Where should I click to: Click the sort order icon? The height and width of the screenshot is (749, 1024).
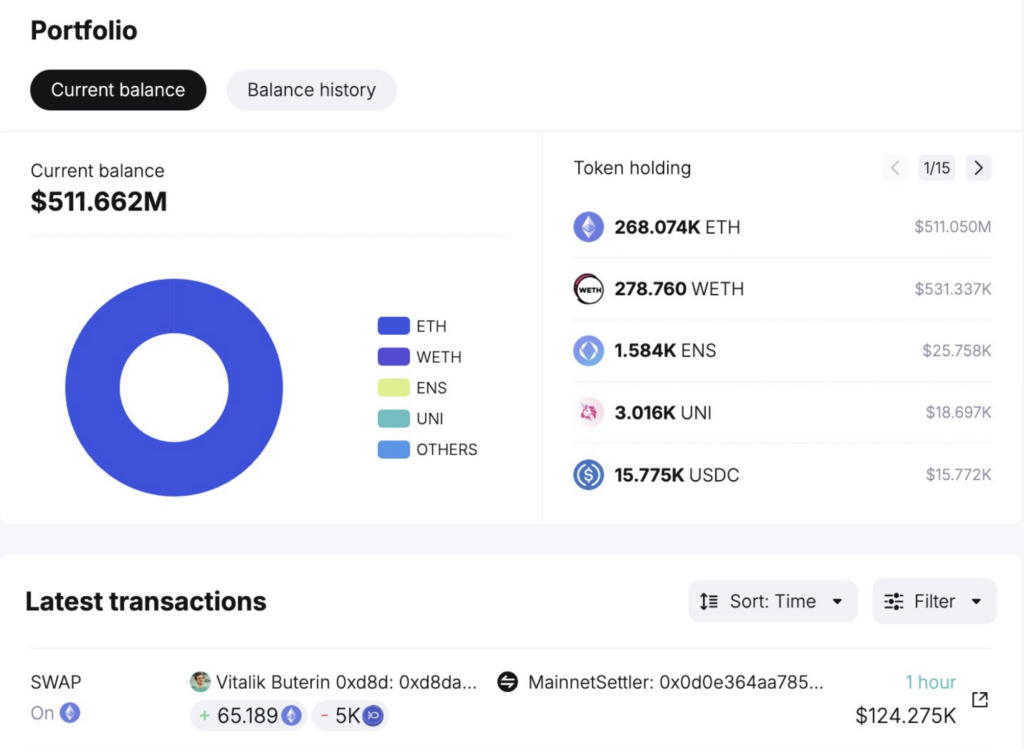point(709,601)
